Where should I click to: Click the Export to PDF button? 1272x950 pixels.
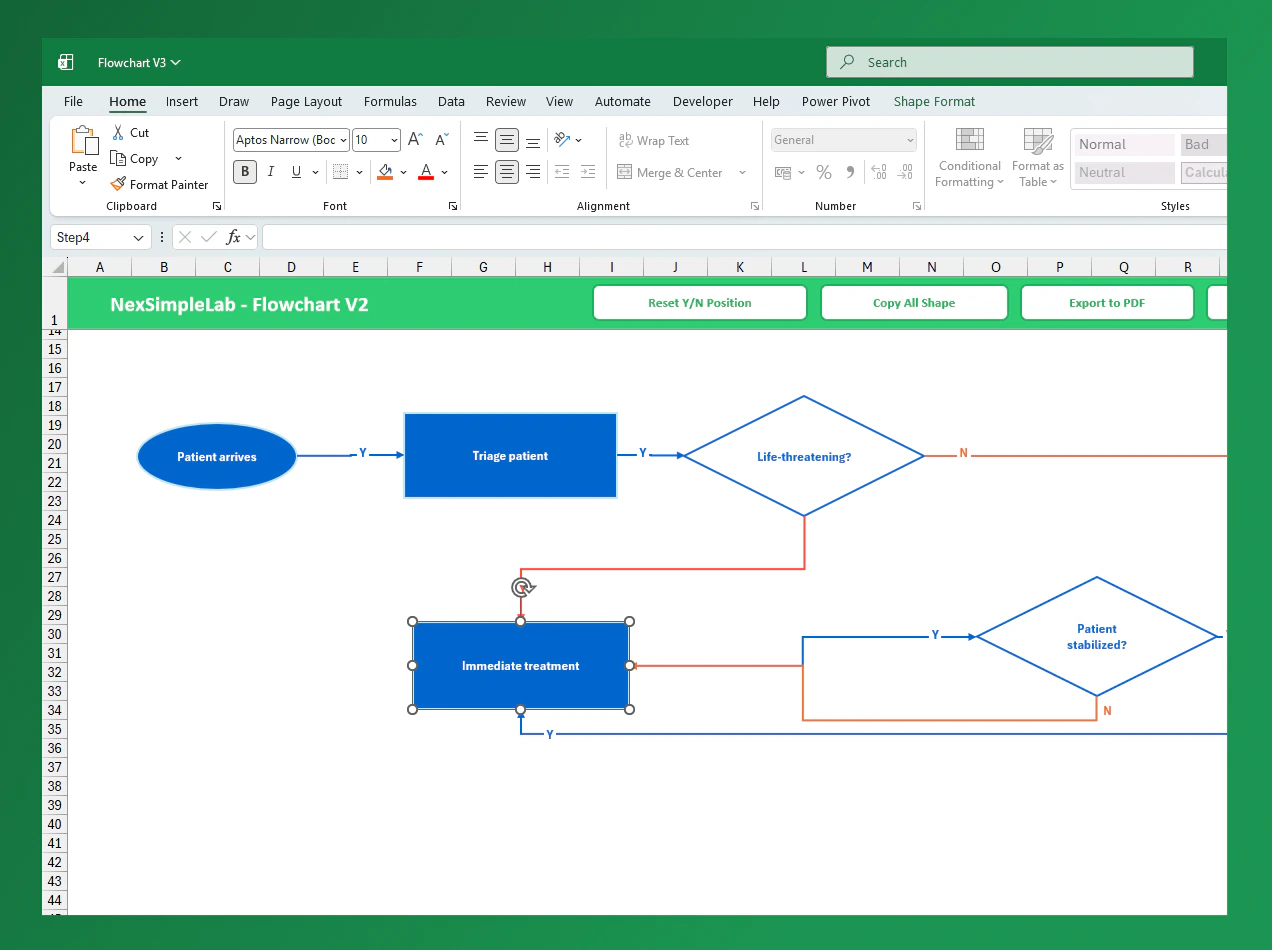1107,303
